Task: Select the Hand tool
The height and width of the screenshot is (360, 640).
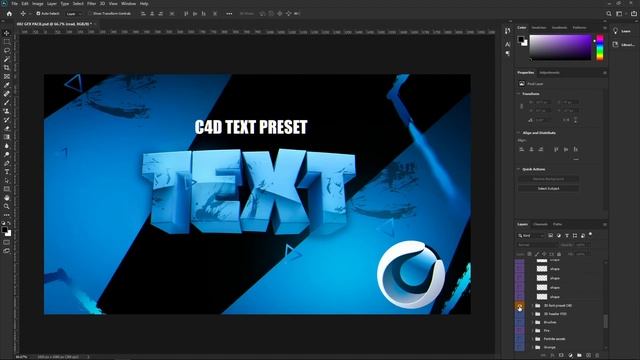Action: [x=7, y=198]
